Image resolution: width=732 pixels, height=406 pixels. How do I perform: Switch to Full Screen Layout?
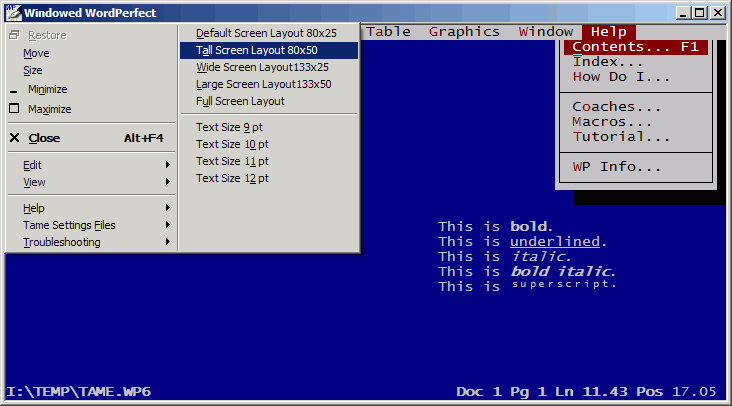(x=240, y=101)
